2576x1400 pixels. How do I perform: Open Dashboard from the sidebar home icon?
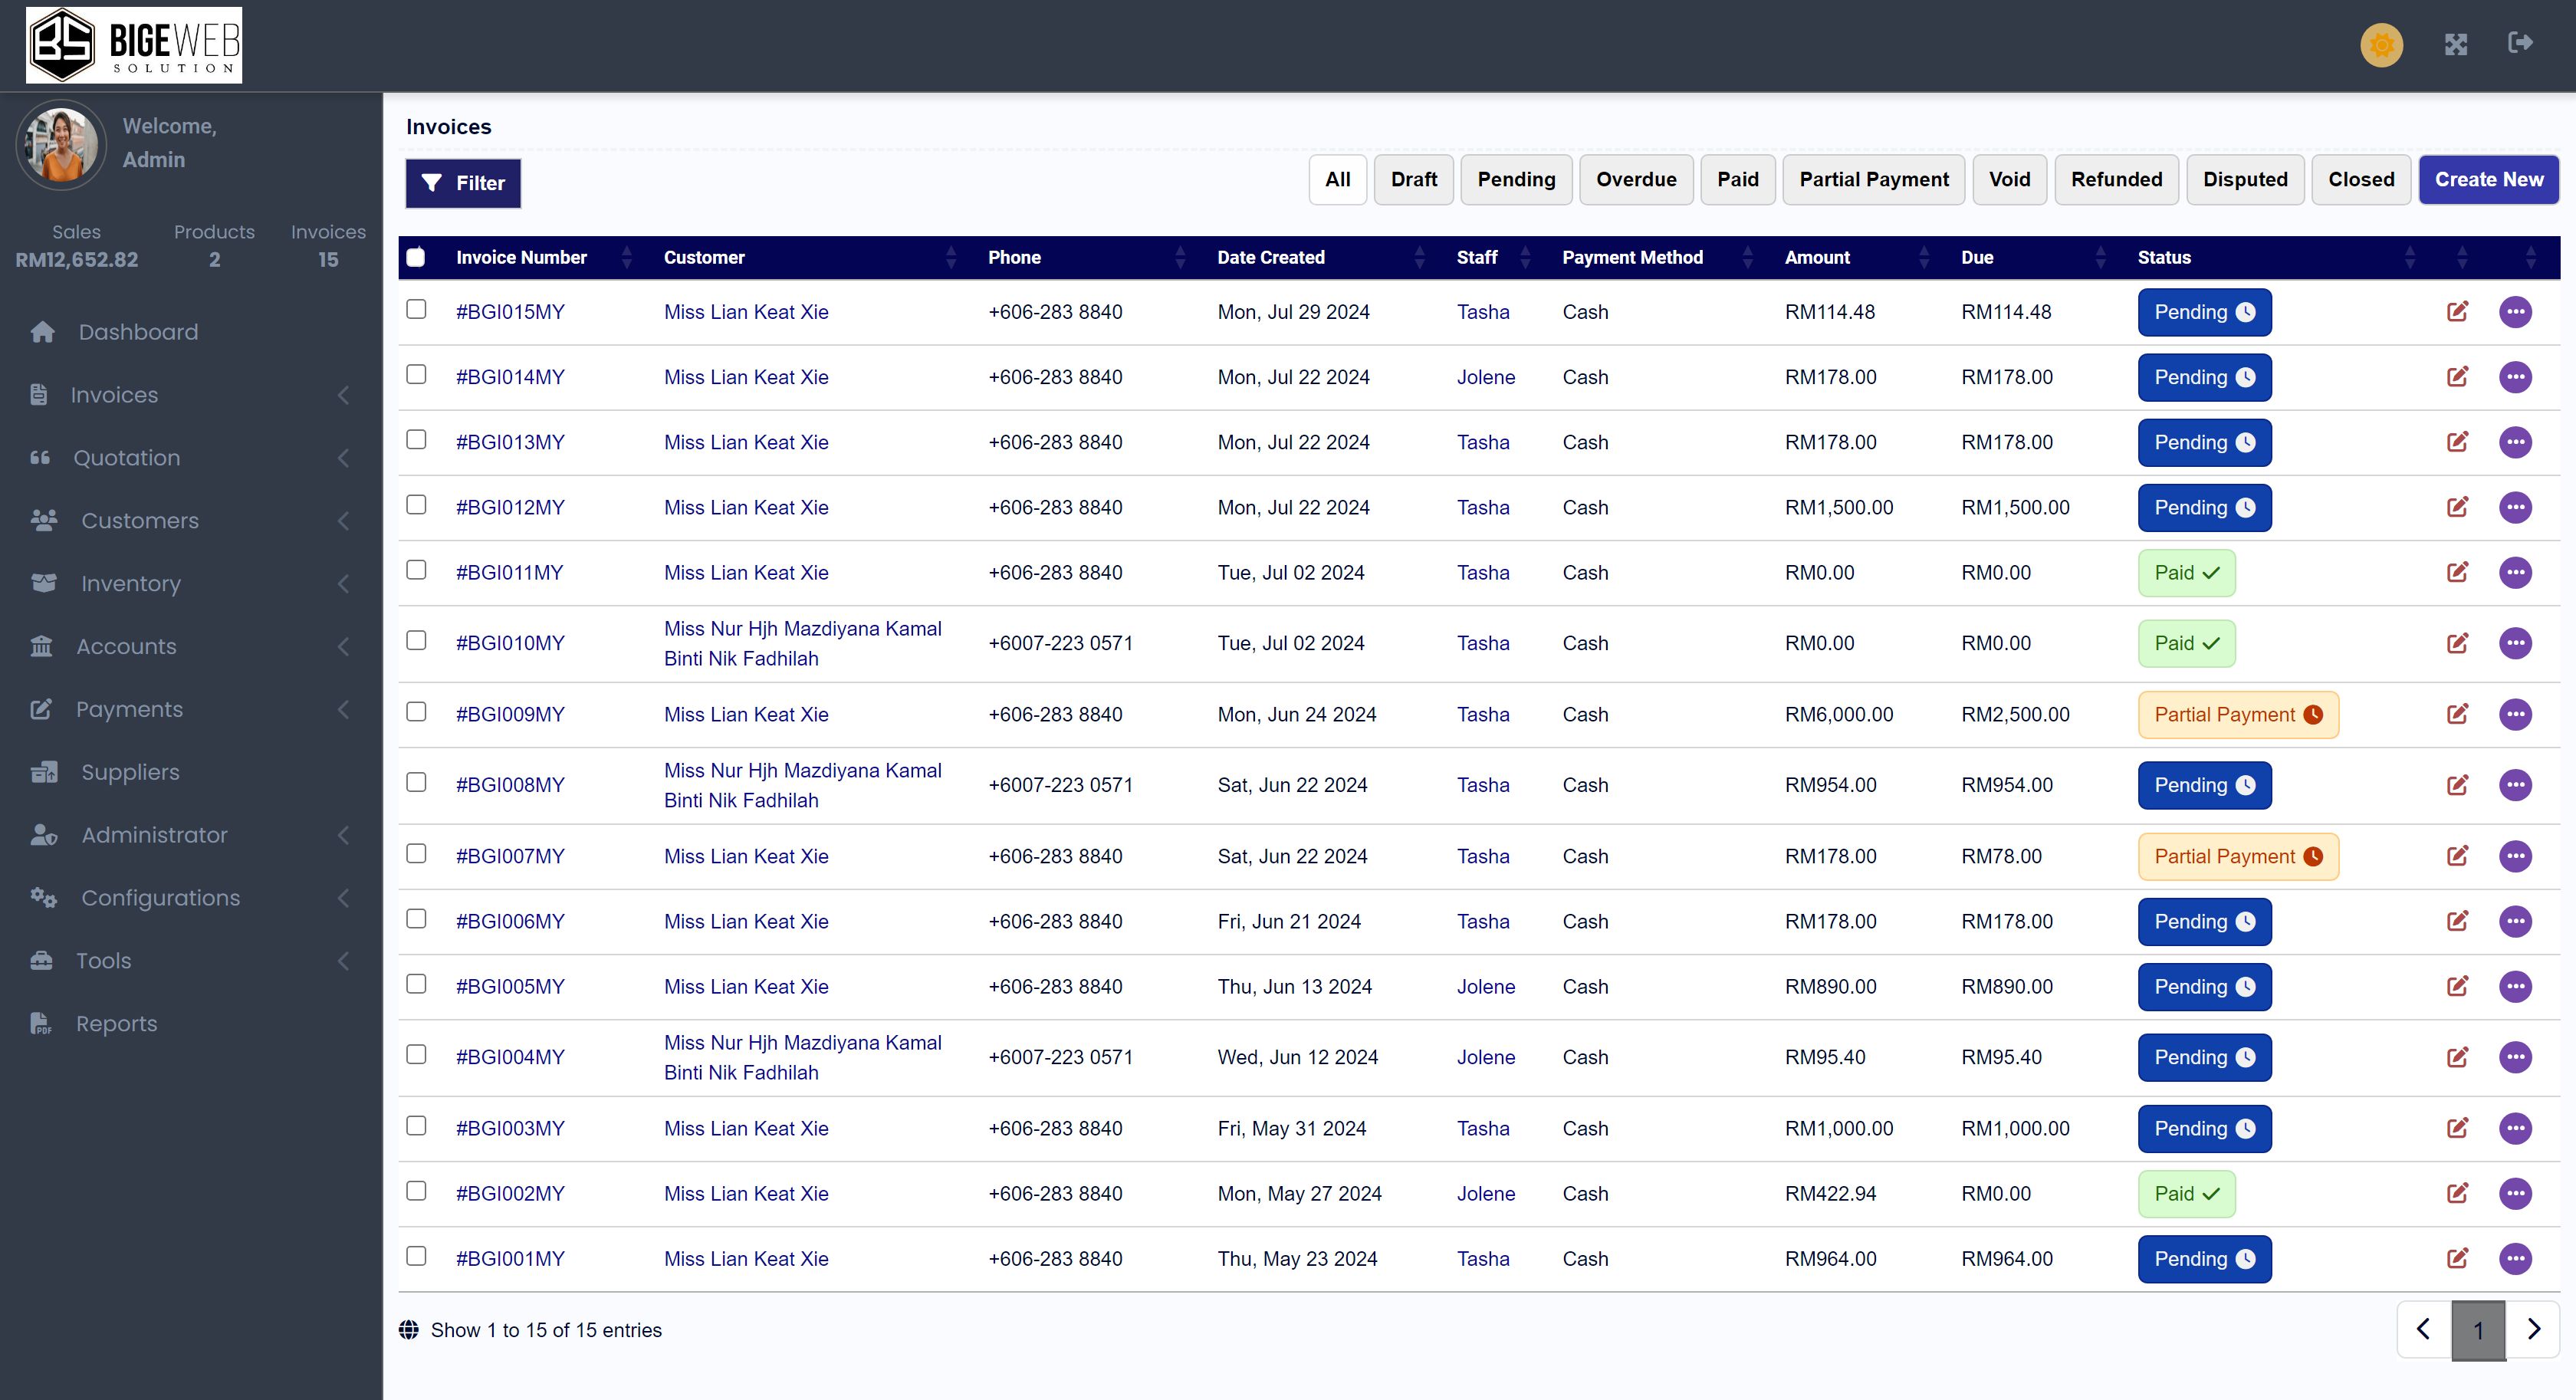click(x=42, y=332)
